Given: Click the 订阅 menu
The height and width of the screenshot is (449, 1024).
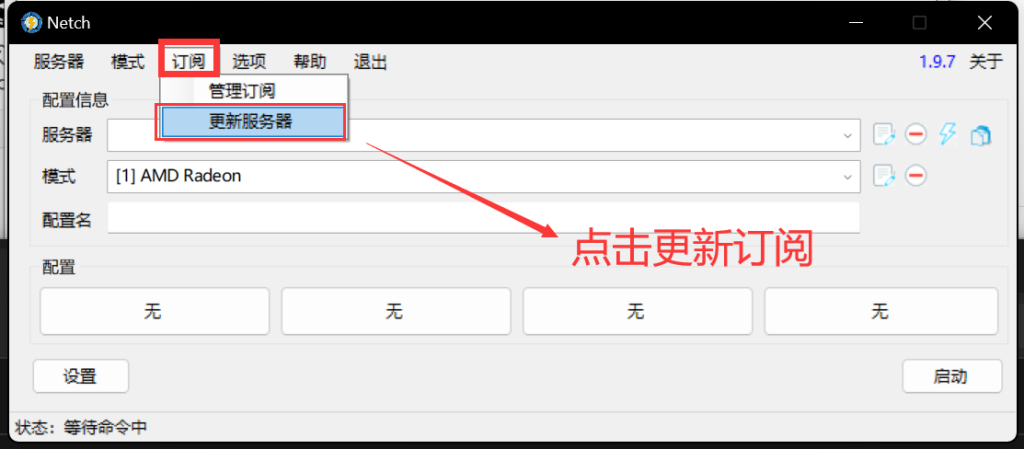Looking at the screenshot, I should tap(189, 62).
